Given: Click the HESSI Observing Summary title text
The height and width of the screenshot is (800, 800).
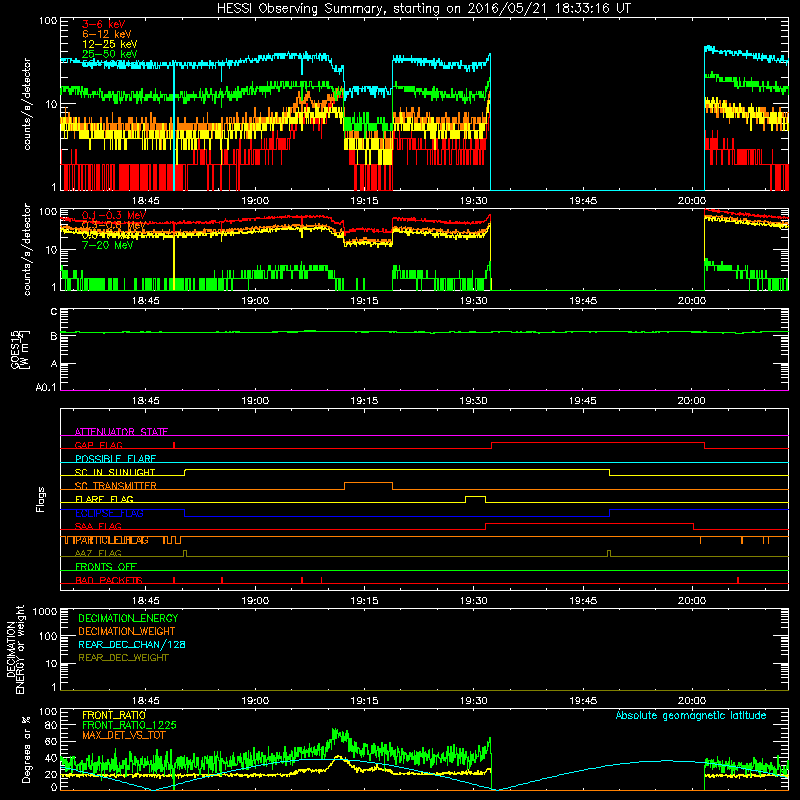Looking at the screenshot, I should (x=423, y=9).
